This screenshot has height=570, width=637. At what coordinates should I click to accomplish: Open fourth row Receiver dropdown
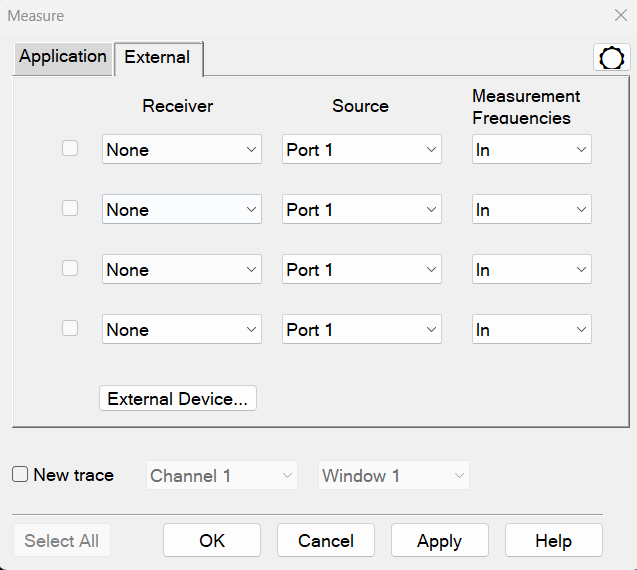[x=182, y=329]
